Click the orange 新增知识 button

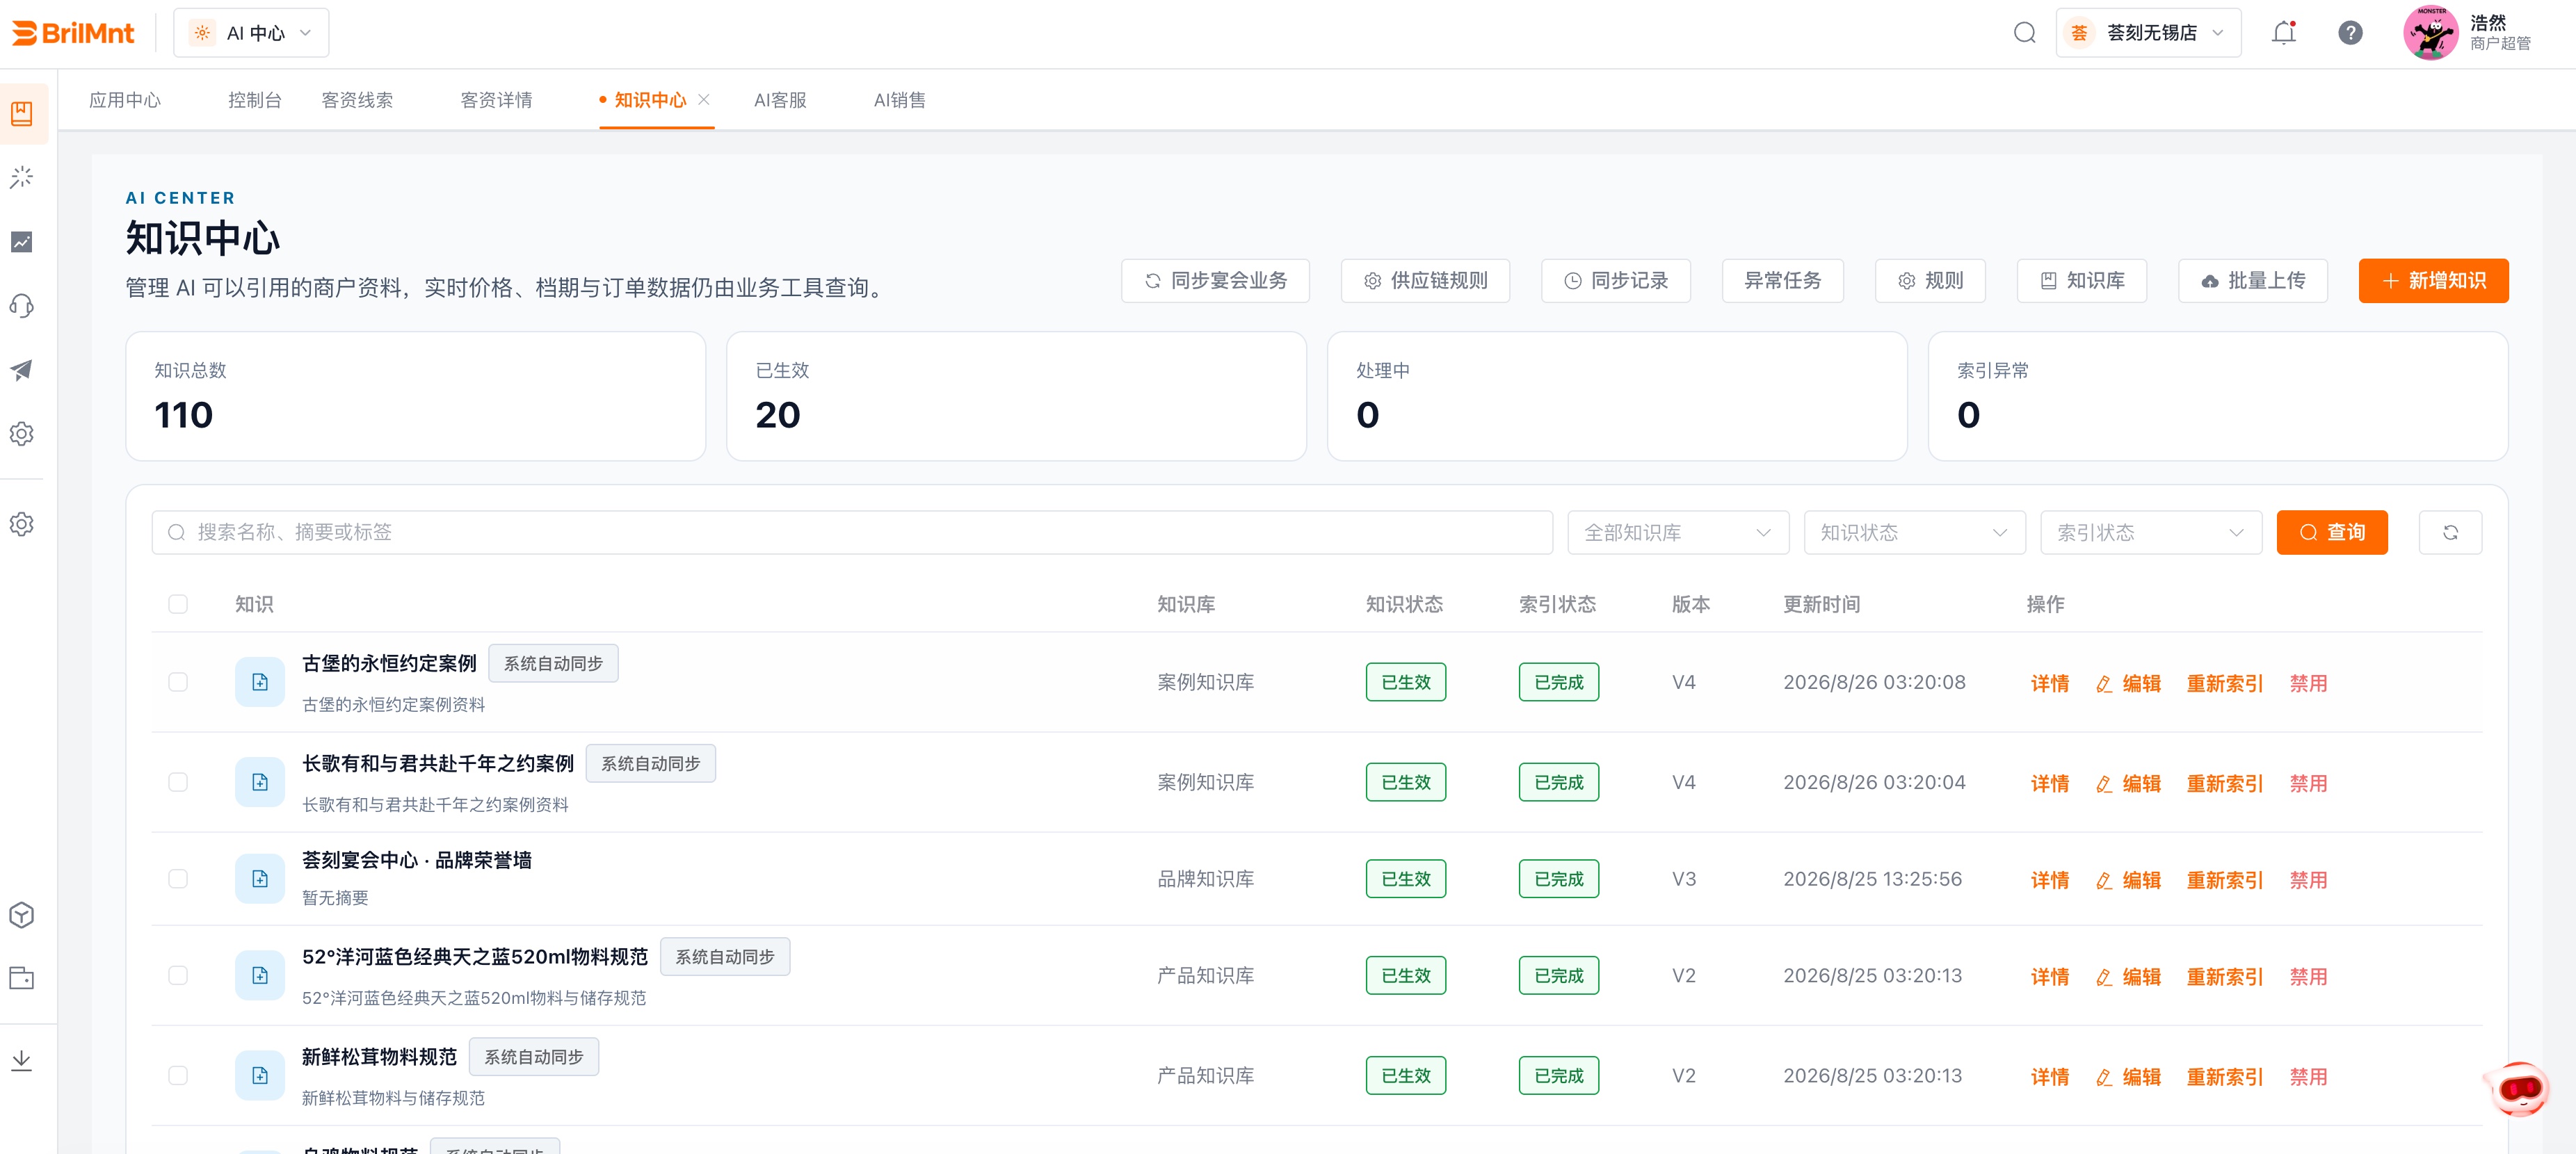pyautogui.click(x=2433, y=281)
